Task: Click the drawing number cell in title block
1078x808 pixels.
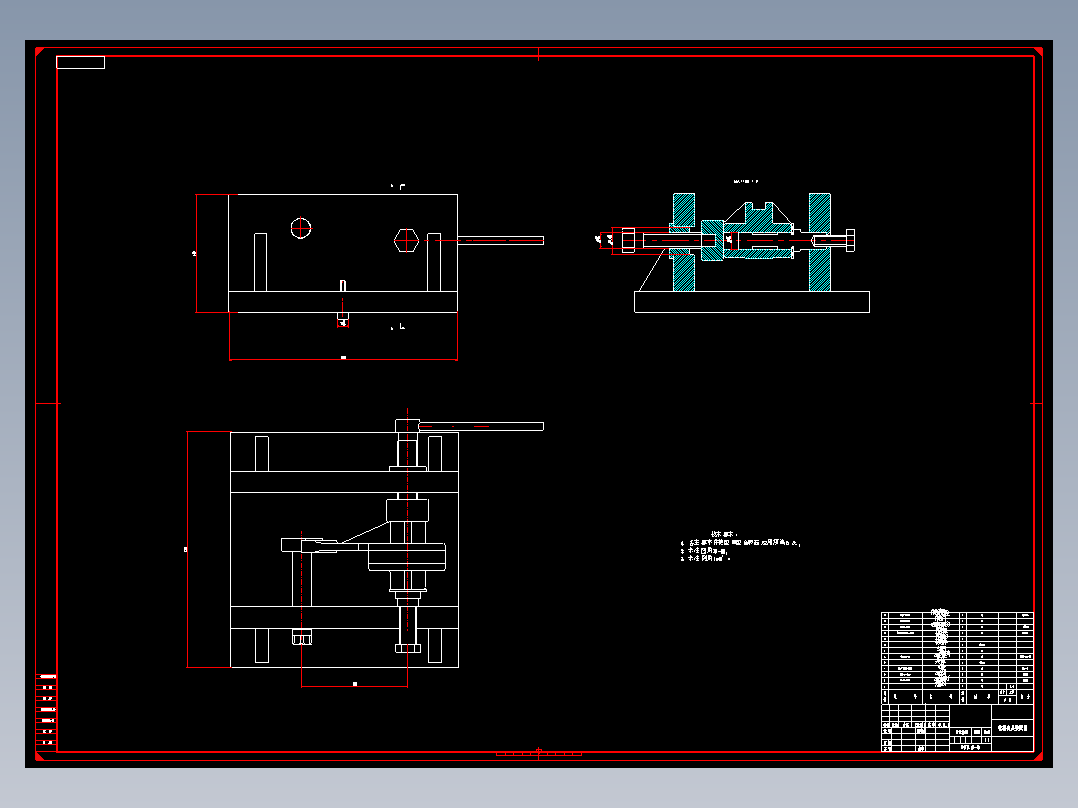Action: [x=970, y=746]
